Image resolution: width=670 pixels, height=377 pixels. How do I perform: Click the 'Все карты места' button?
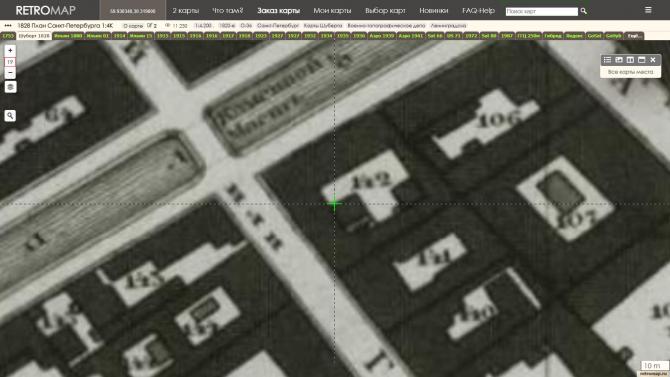click(x=630, y=72)
